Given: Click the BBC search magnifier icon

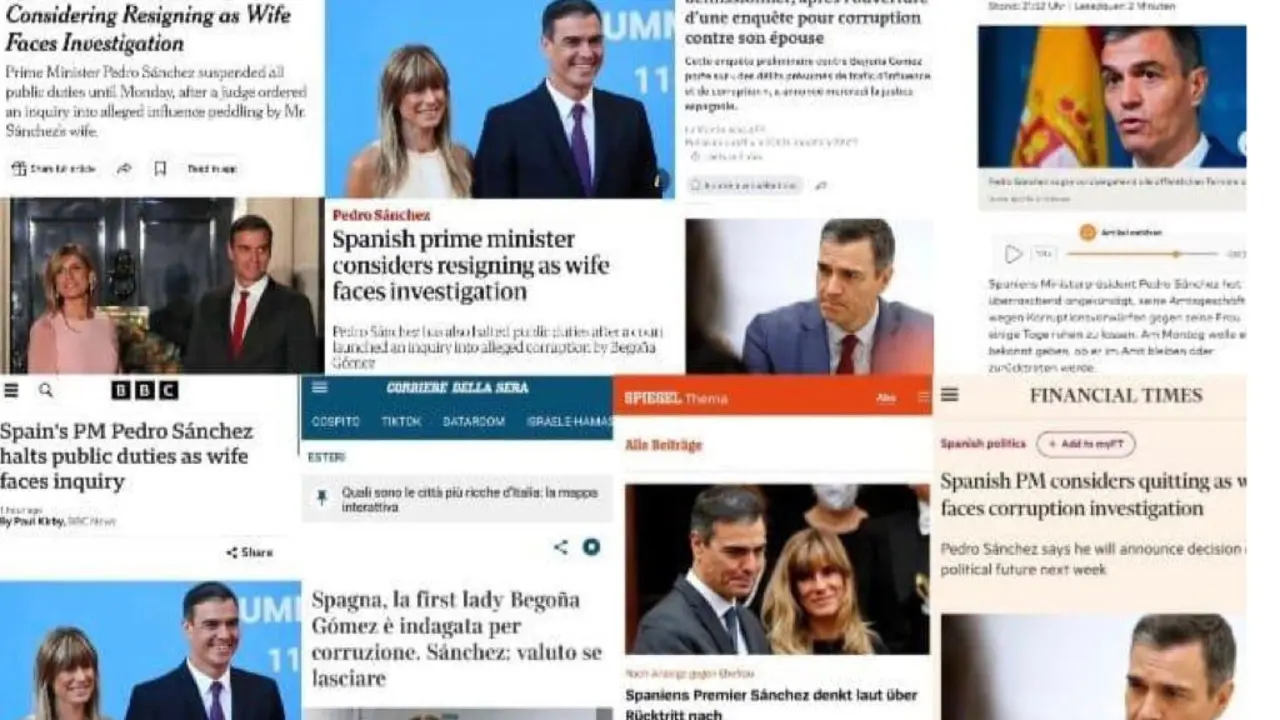Looking at the screenshot, I should pyautogui.click(x=45, y=390).
